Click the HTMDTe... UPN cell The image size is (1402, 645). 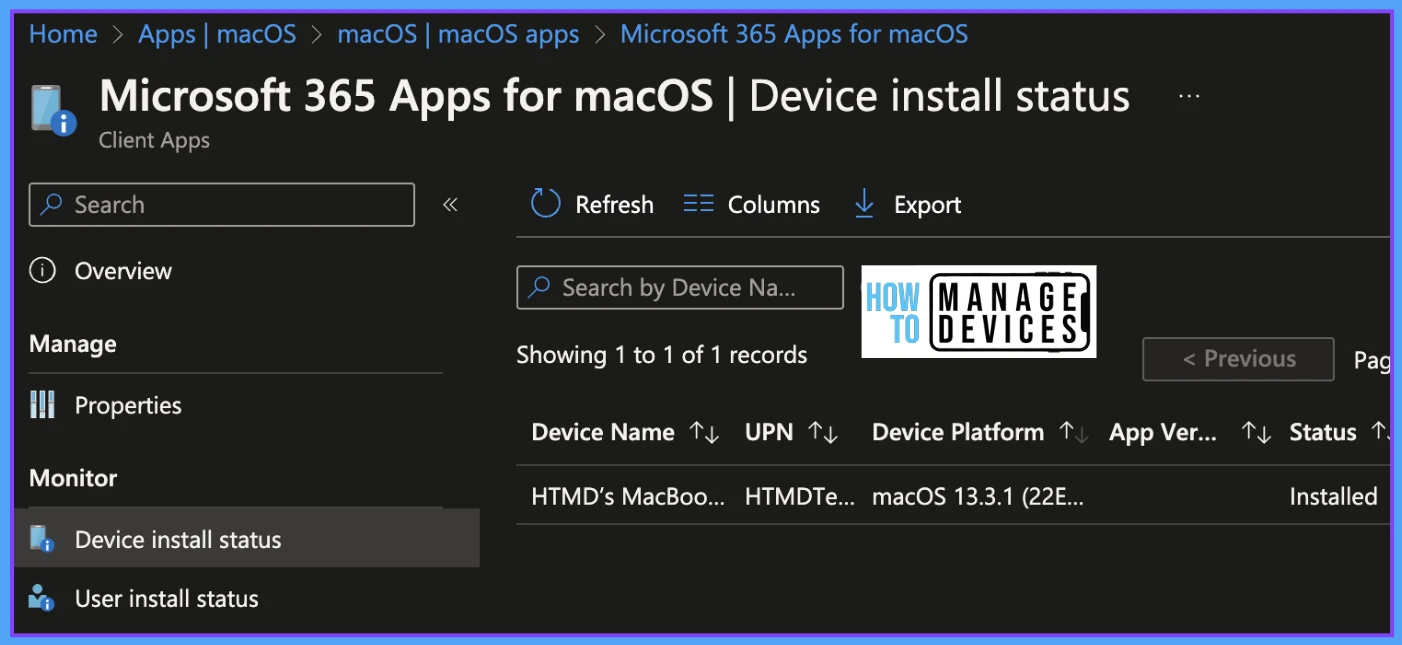coord(800,496)
